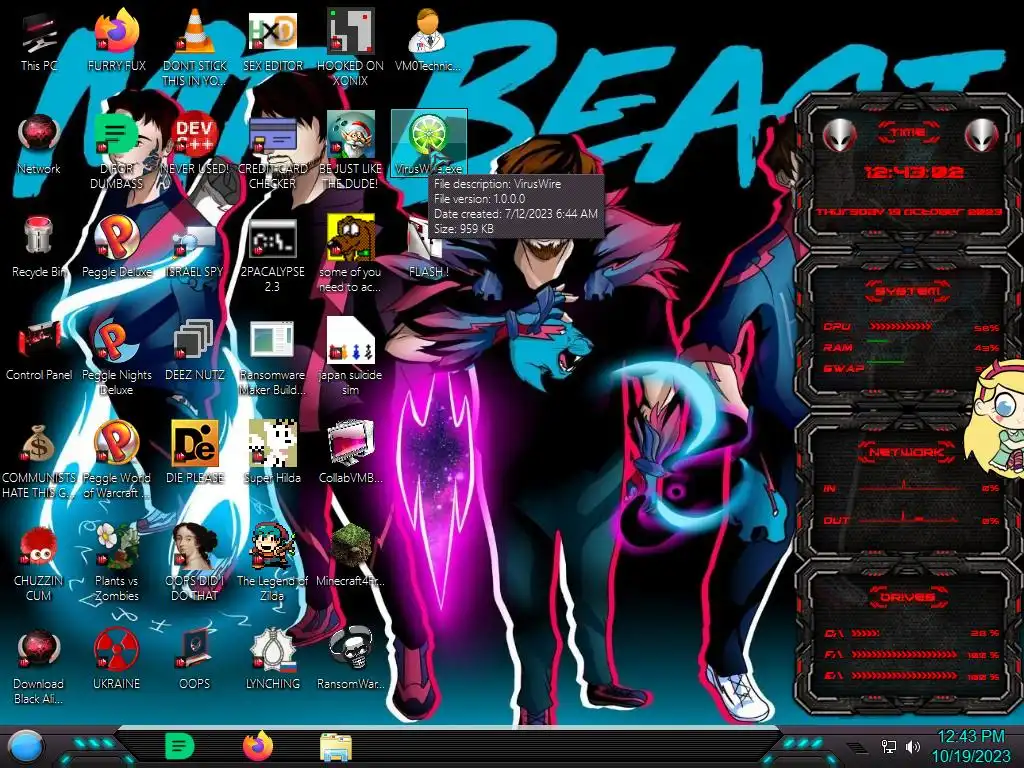Click the Start orb on the taskbar

pos(26,747)
